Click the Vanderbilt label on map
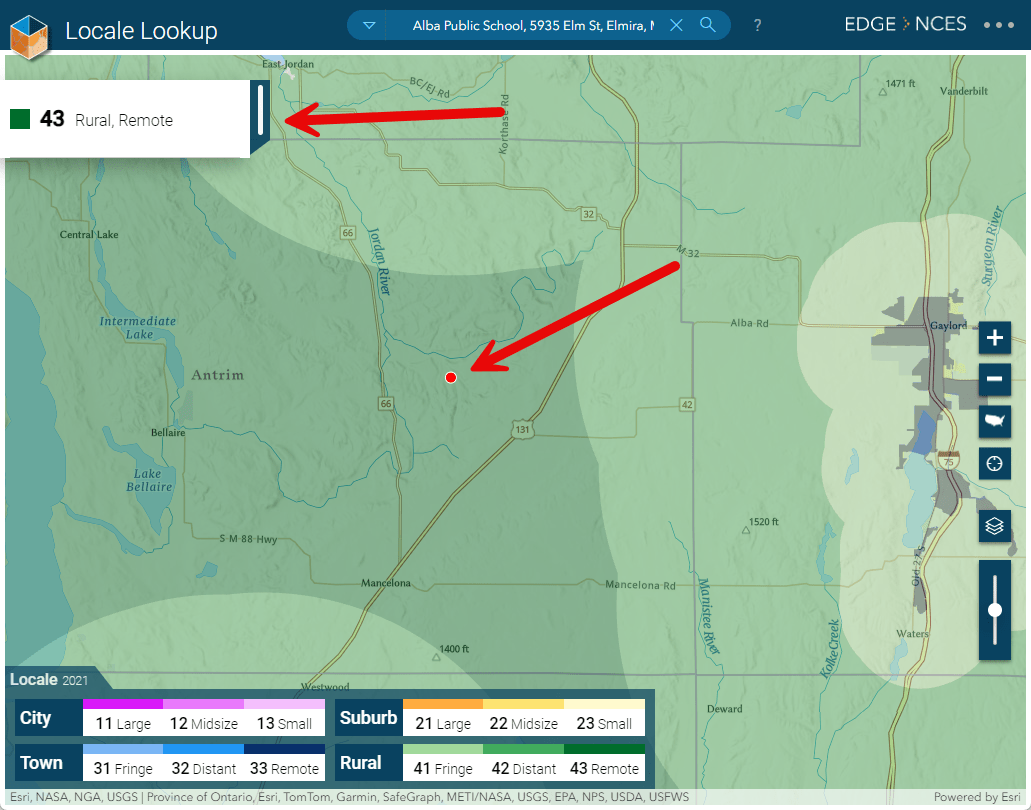Viewport: 1031px width, 810px height. (964, 91)
